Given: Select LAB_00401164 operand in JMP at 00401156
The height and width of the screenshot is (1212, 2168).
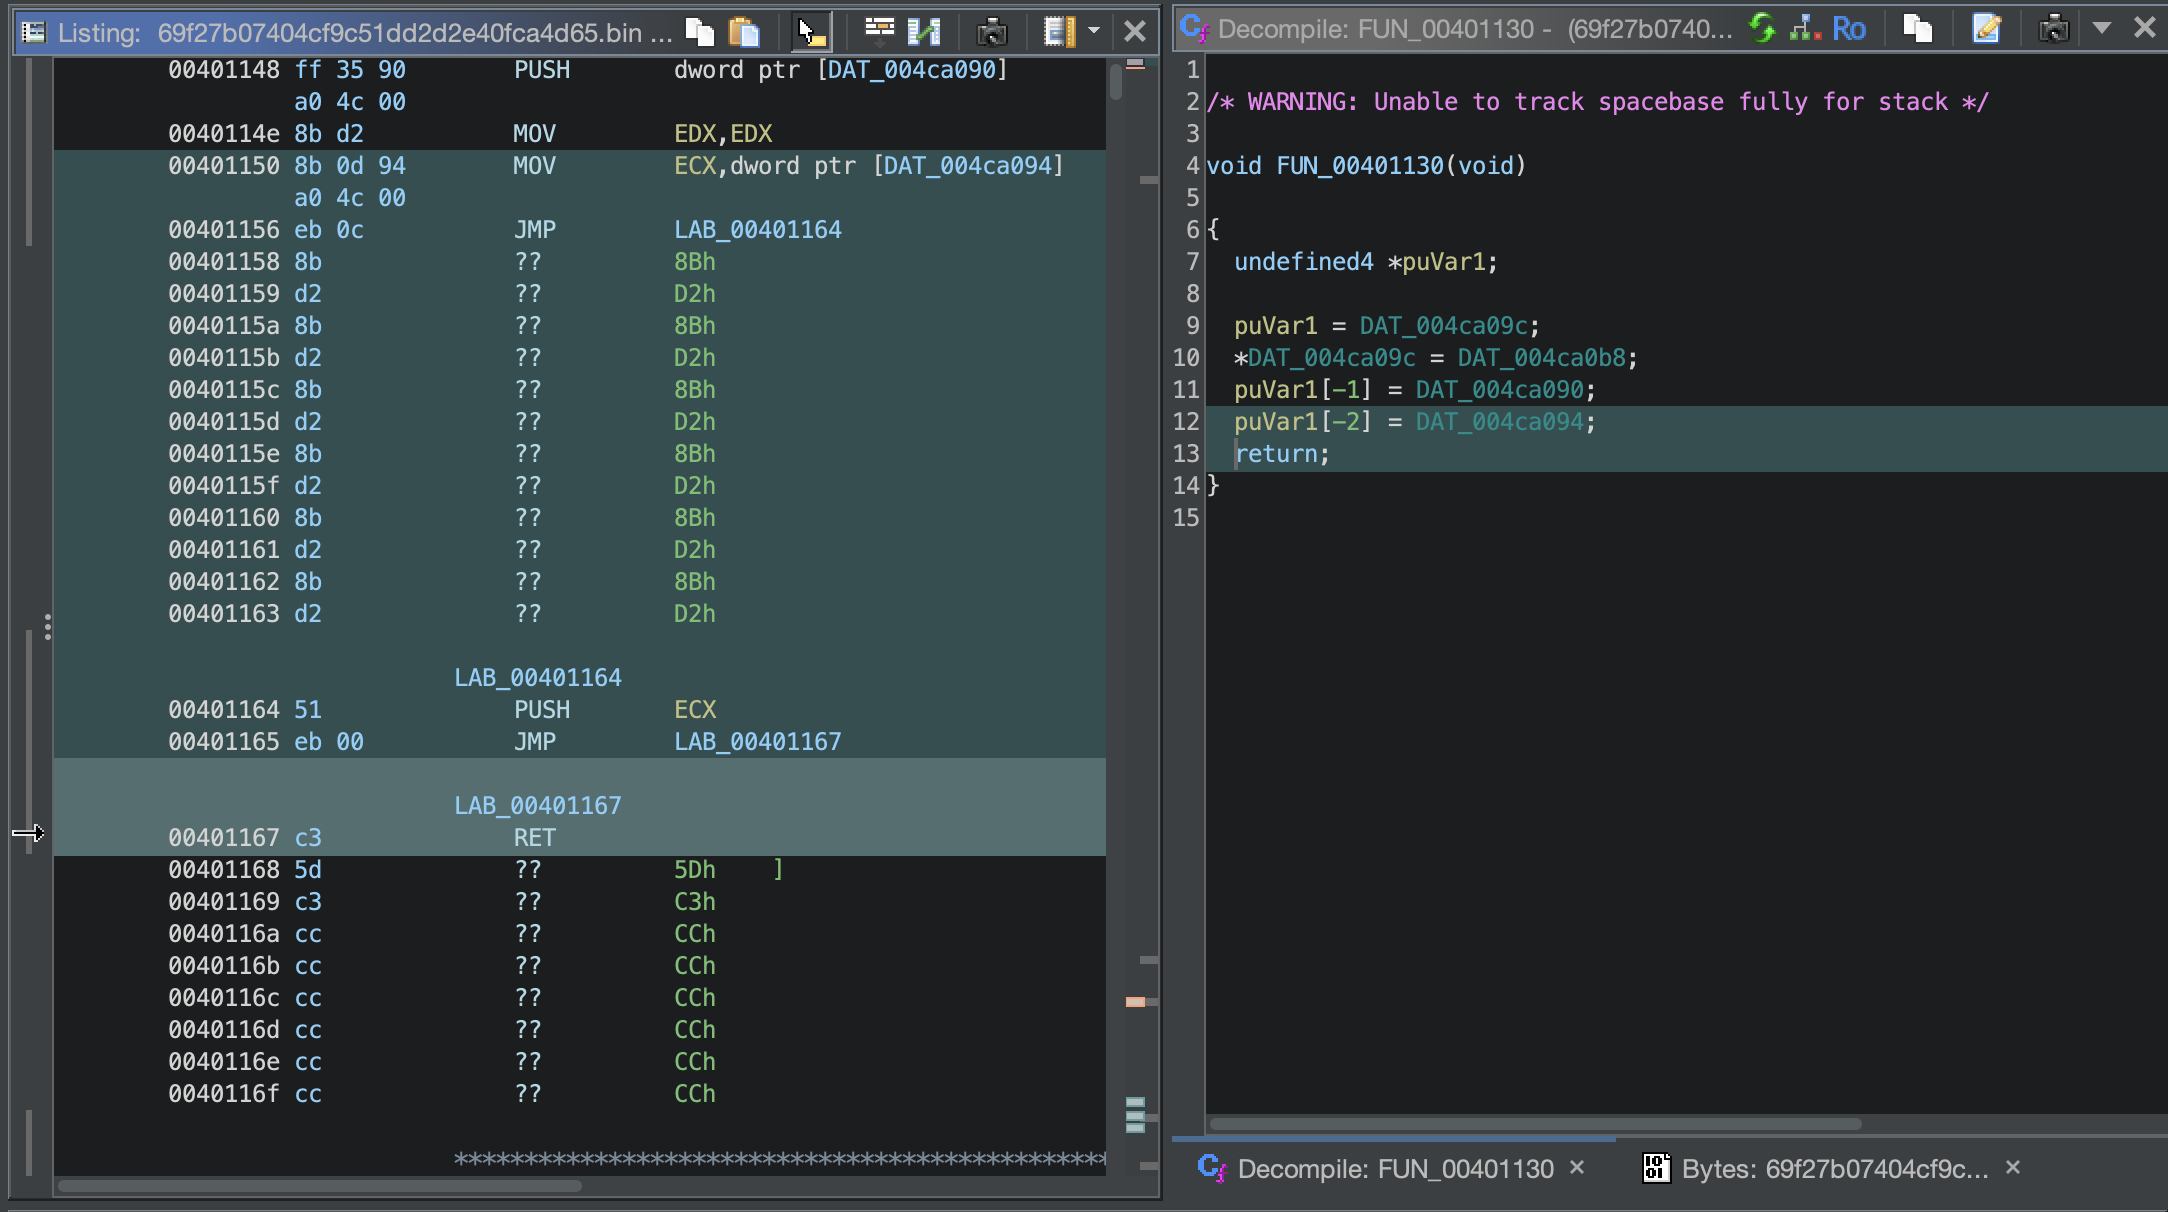Looking at the screenshot, I should [757, 230].
